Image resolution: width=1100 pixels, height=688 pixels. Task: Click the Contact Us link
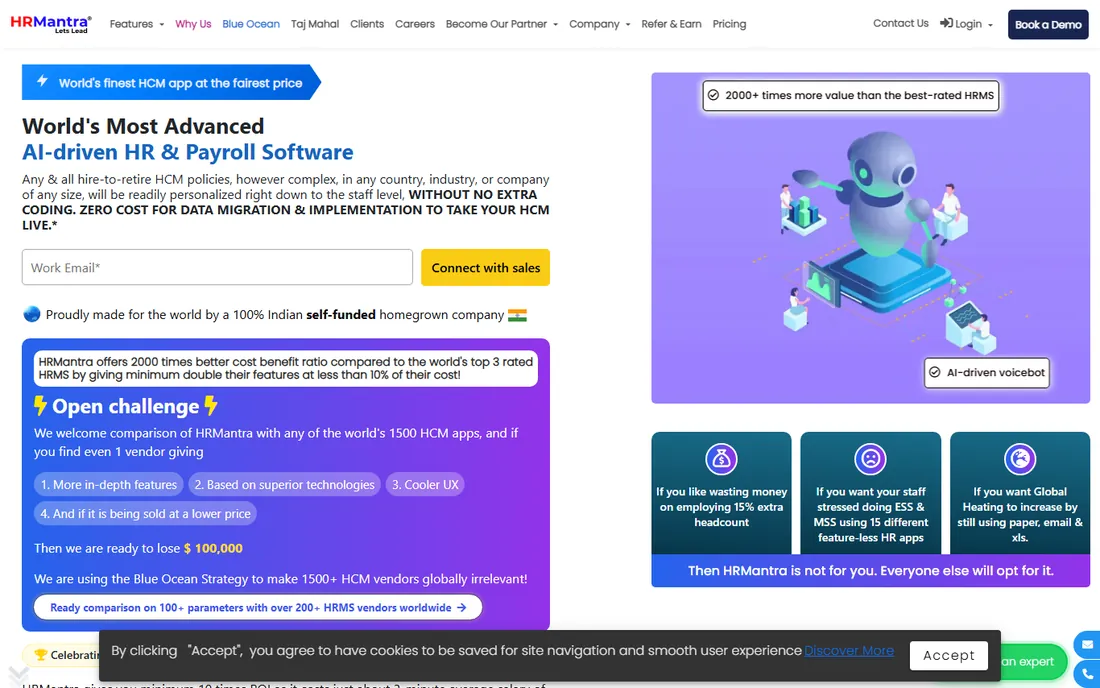click(900, 23)
